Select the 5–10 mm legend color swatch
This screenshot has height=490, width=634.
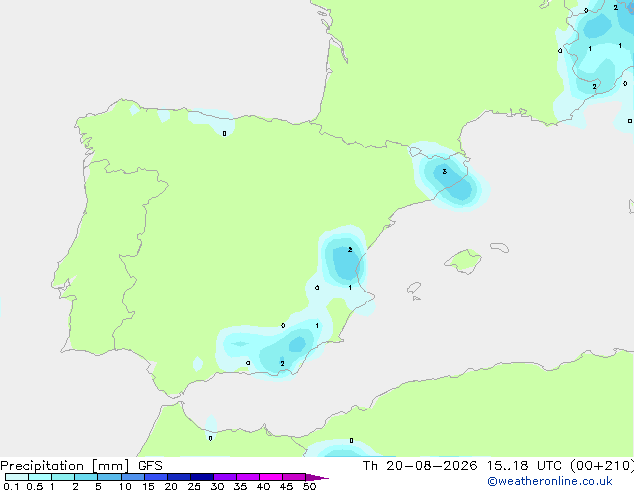pos(109,477)
